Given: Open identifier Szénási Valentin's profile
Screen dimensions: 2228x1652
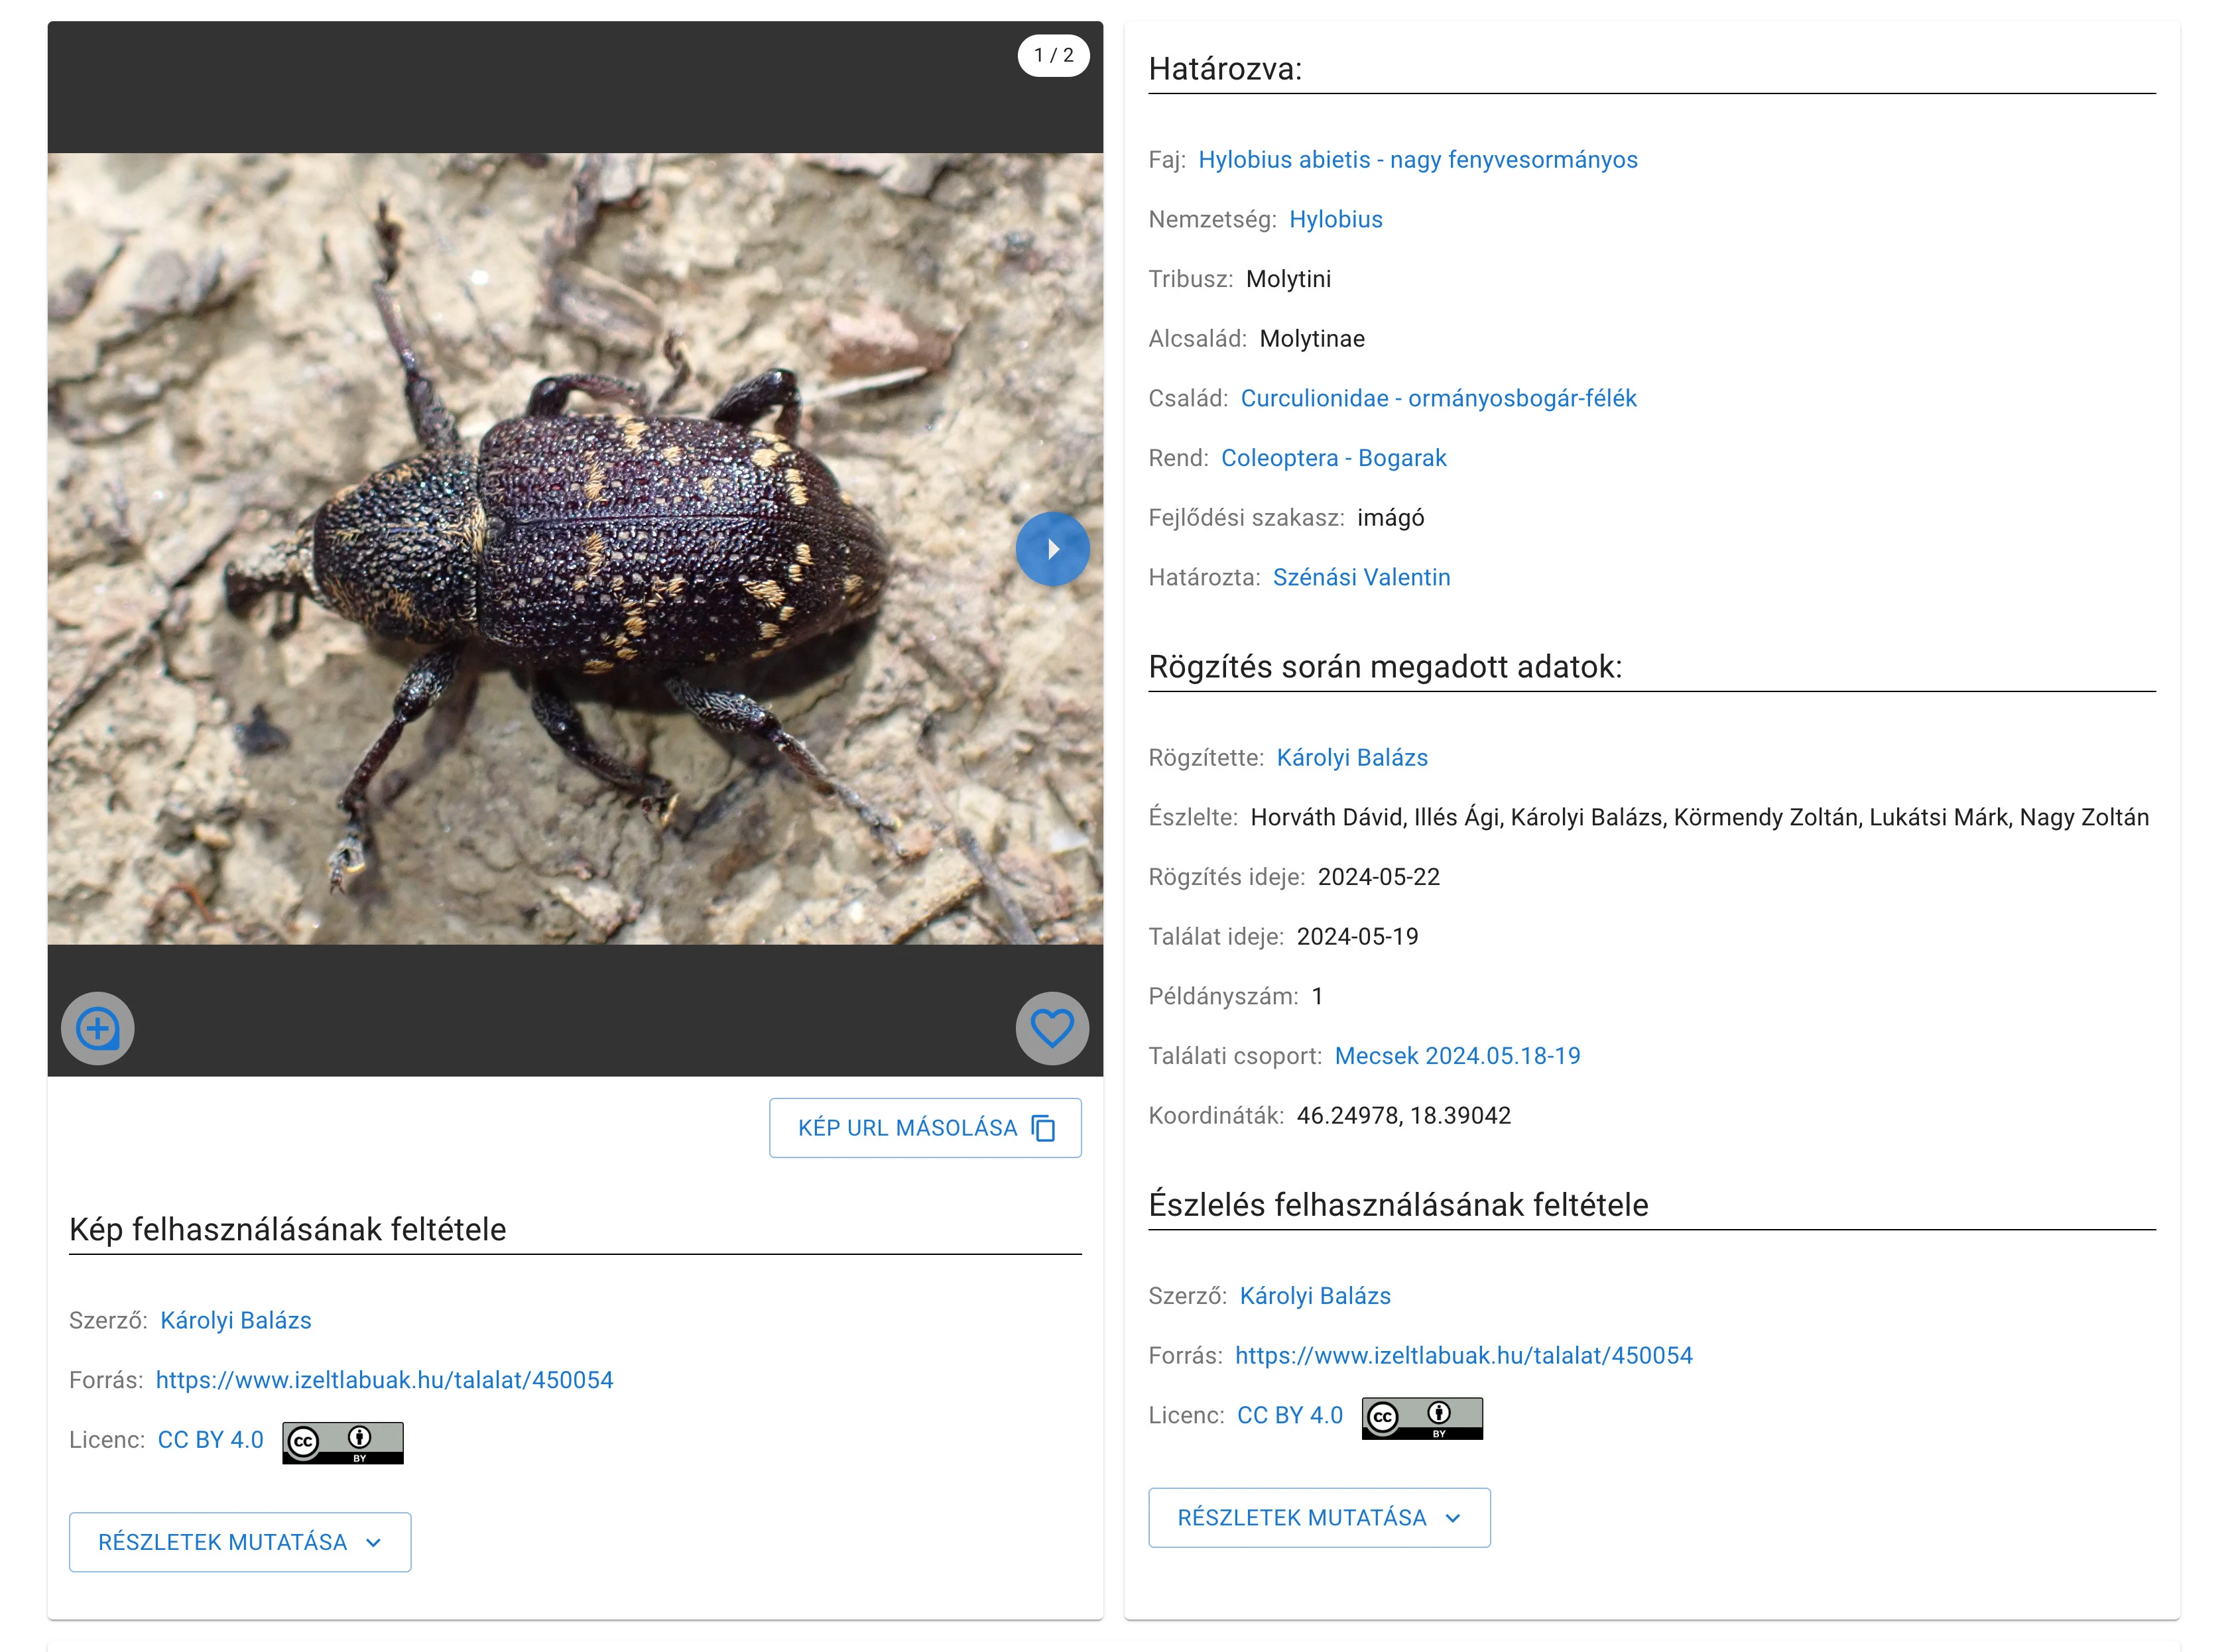Looking at the screenshot, I should 1360,578.
